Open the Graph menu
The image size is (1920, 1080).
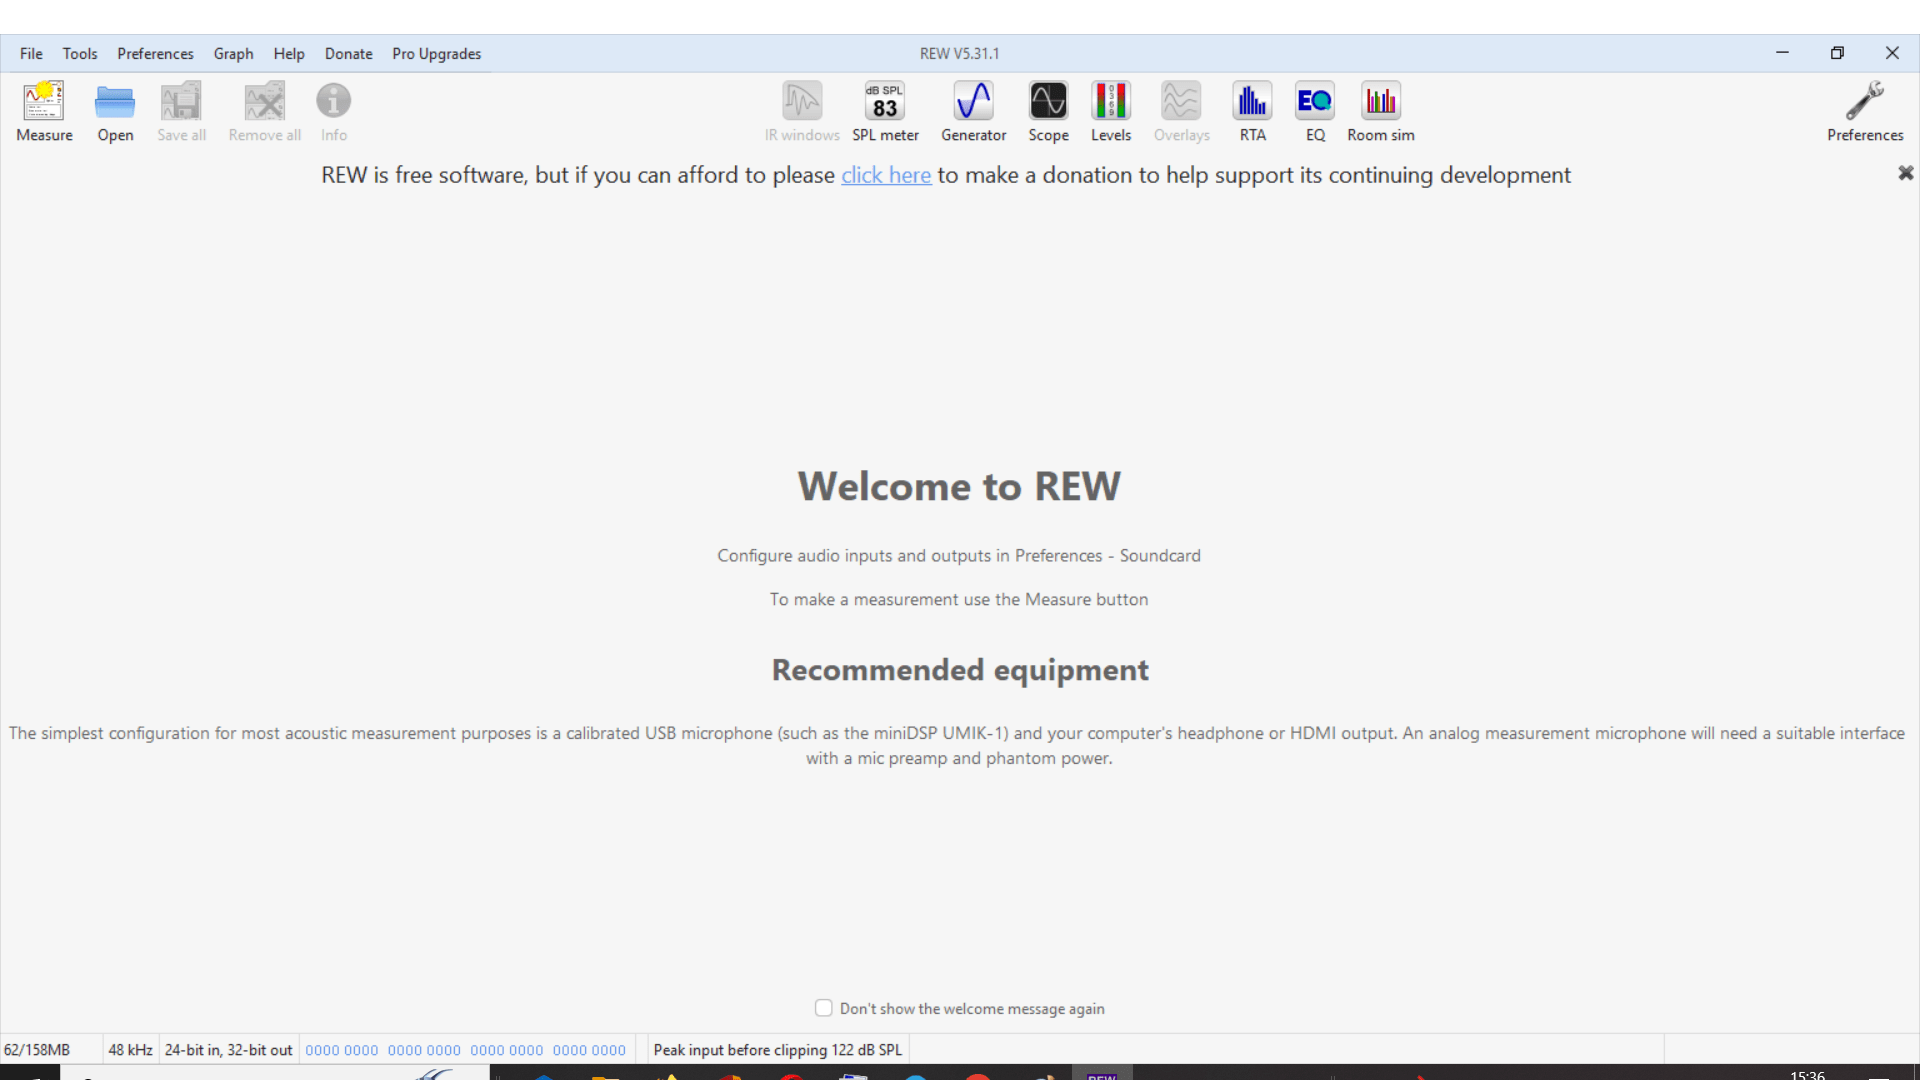[233, 54]
